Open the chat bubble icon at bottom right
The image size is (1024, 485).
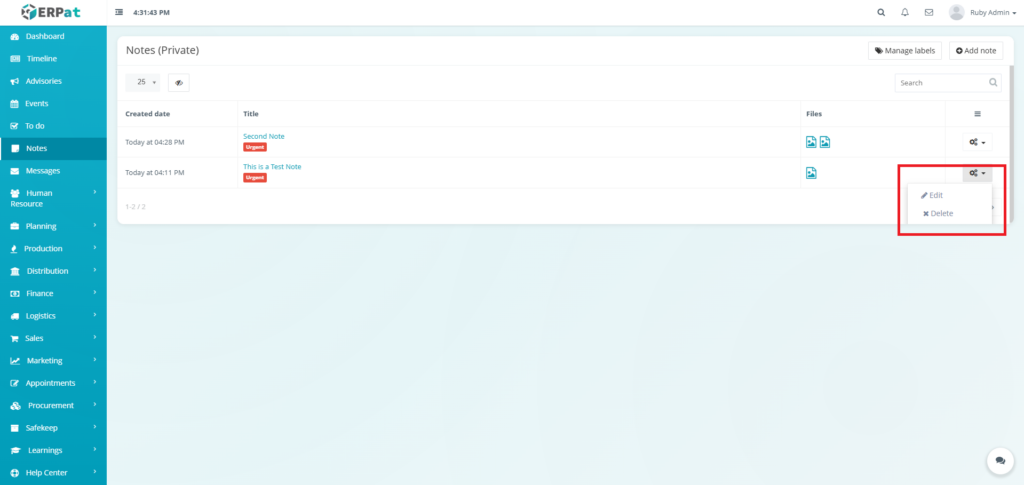click(1000, 460)
